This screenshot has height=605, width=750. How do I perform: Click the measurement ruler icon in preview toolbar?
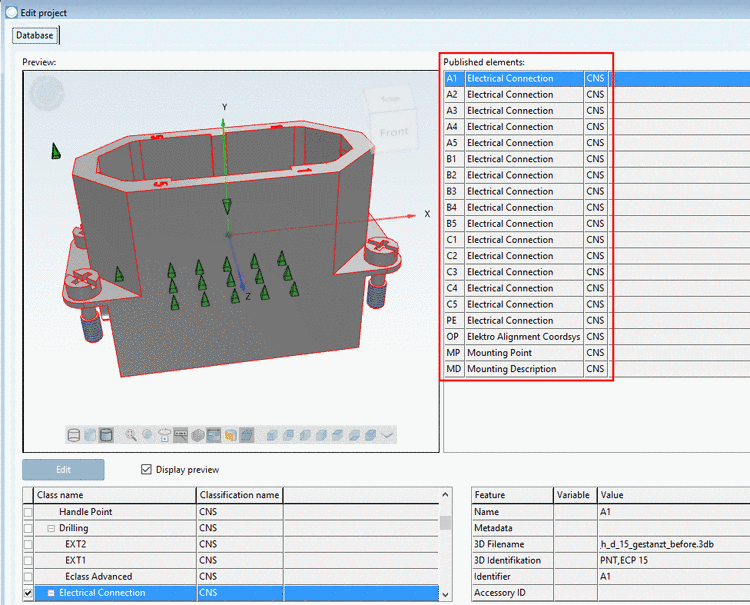(181, 435)
